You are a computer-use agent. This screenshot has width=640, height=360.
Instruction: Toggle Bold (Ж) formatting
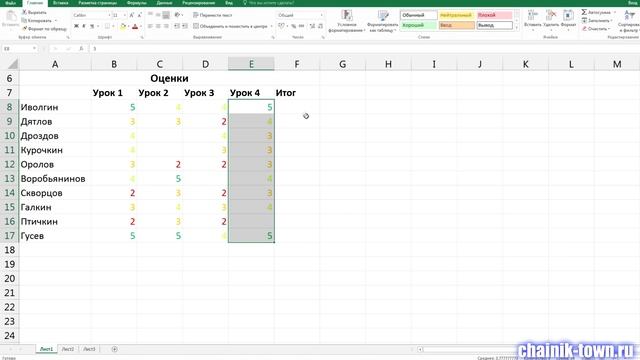point(76,26)
